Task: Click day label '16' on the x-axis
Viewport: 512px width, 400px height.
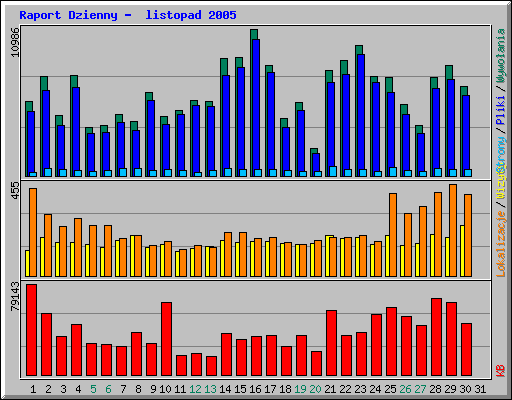Action: (x=255, y=389)
